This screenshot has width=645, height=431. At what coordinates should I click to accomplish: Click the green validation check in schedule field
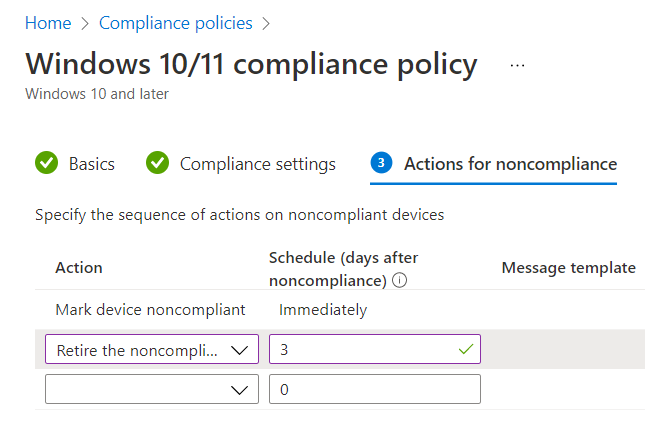point(466,350)
